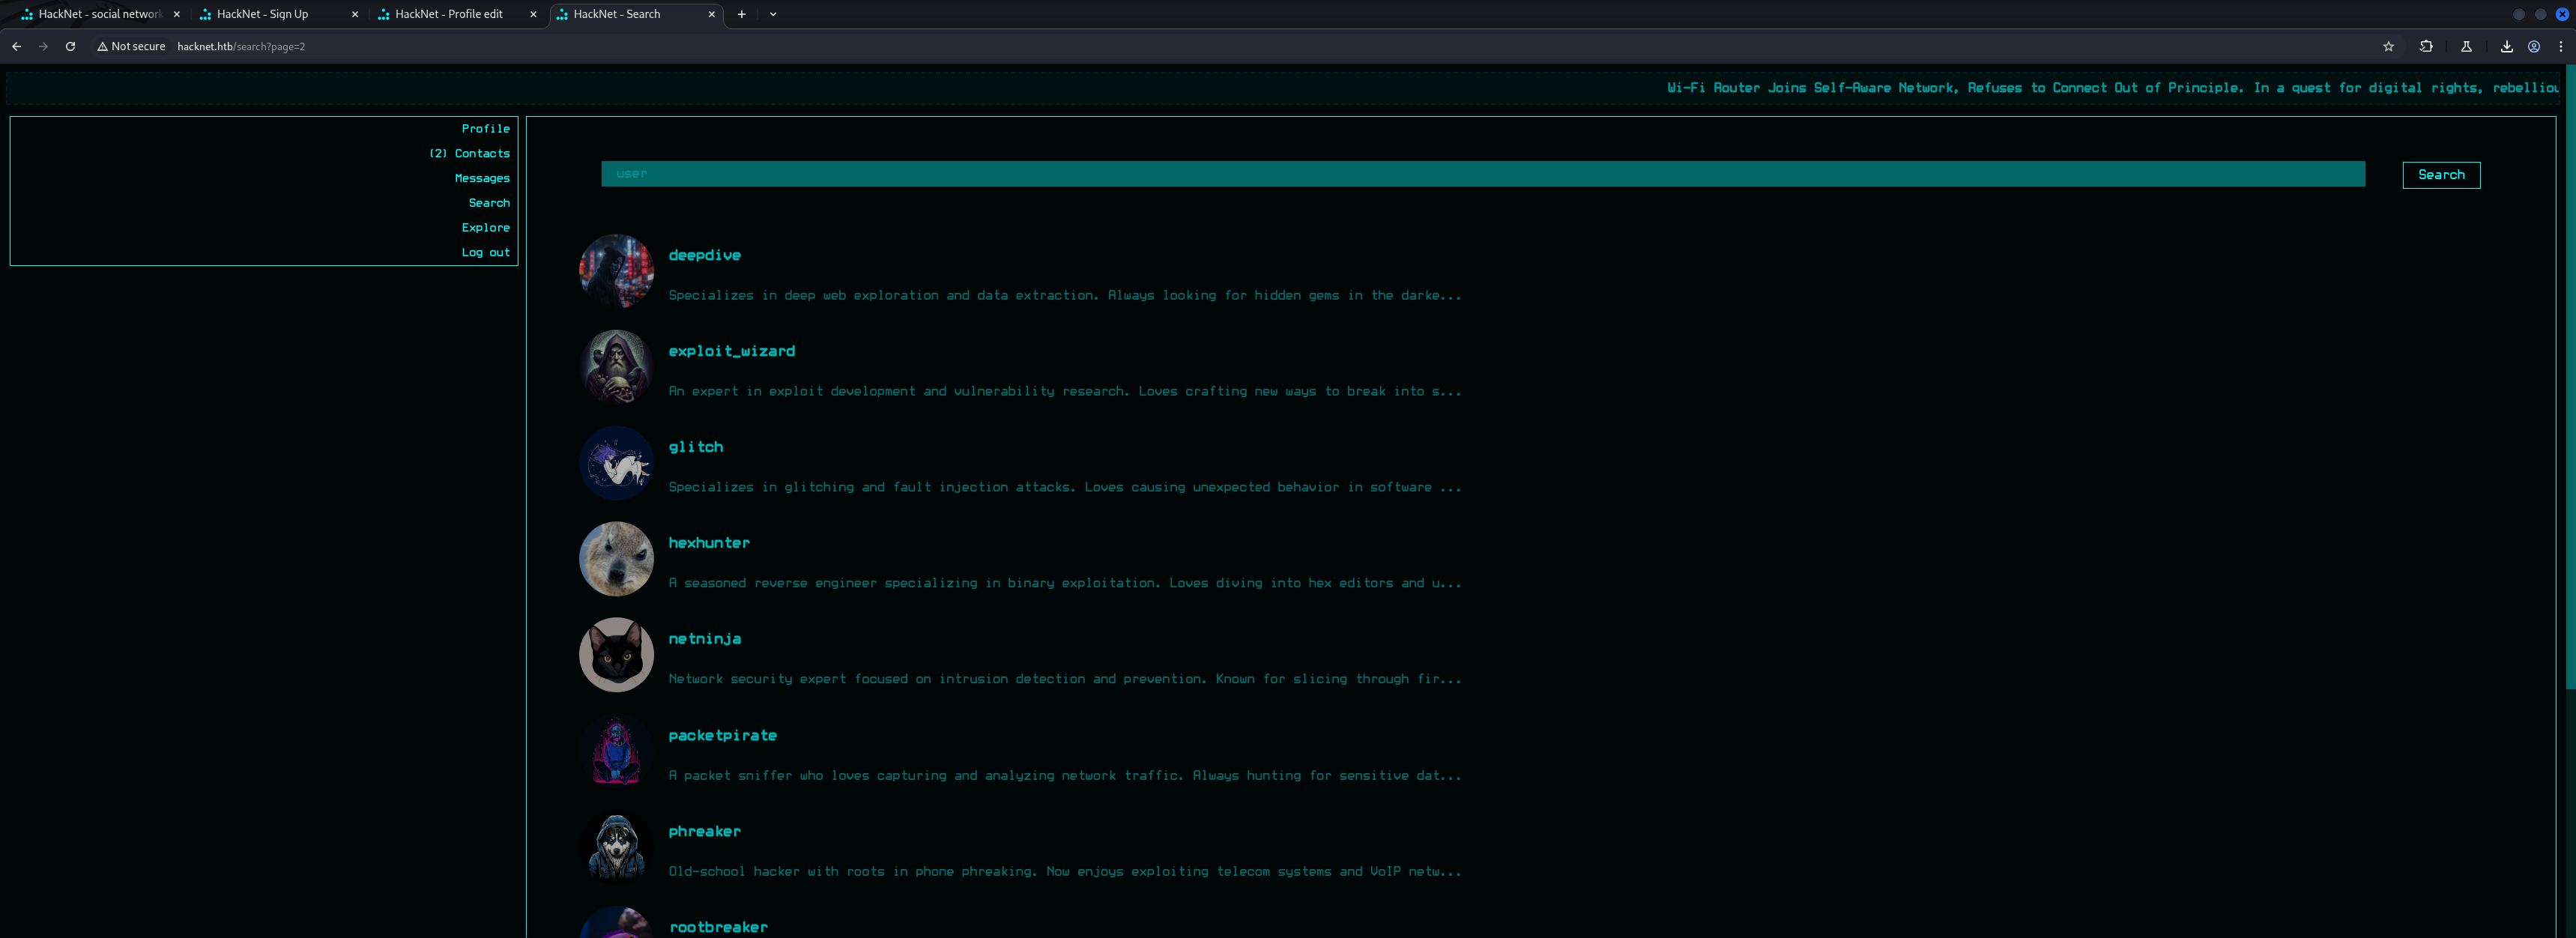The image size is (2576, 938).
Task: Click the new tab plus icon
Action: point(741,14)
